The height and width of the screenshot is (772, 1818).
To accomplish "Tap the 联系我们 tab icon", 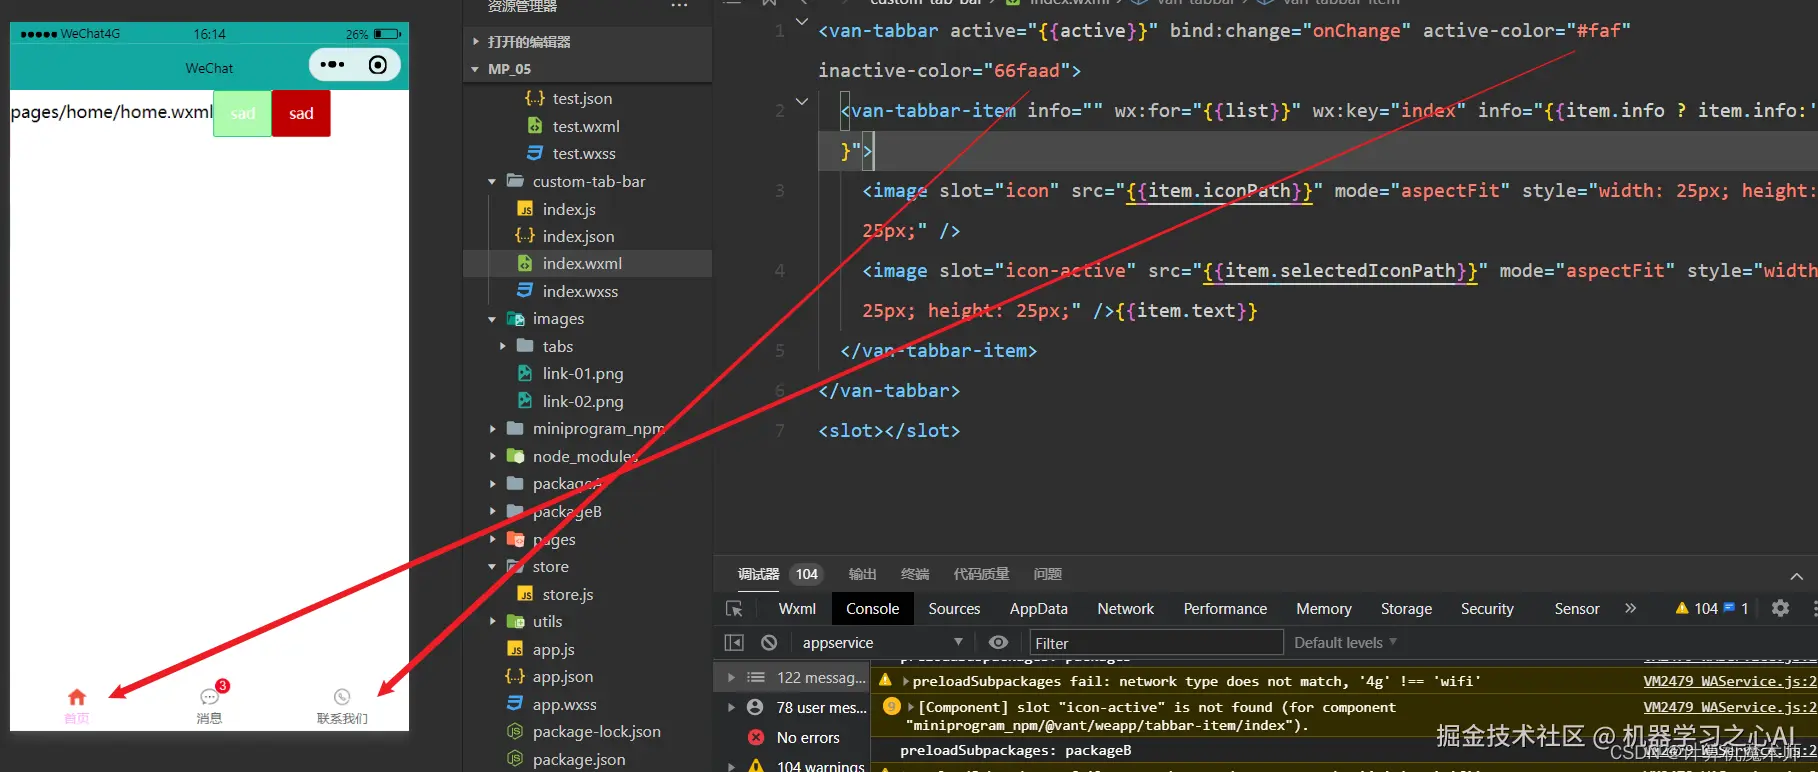I will point(342,697).
